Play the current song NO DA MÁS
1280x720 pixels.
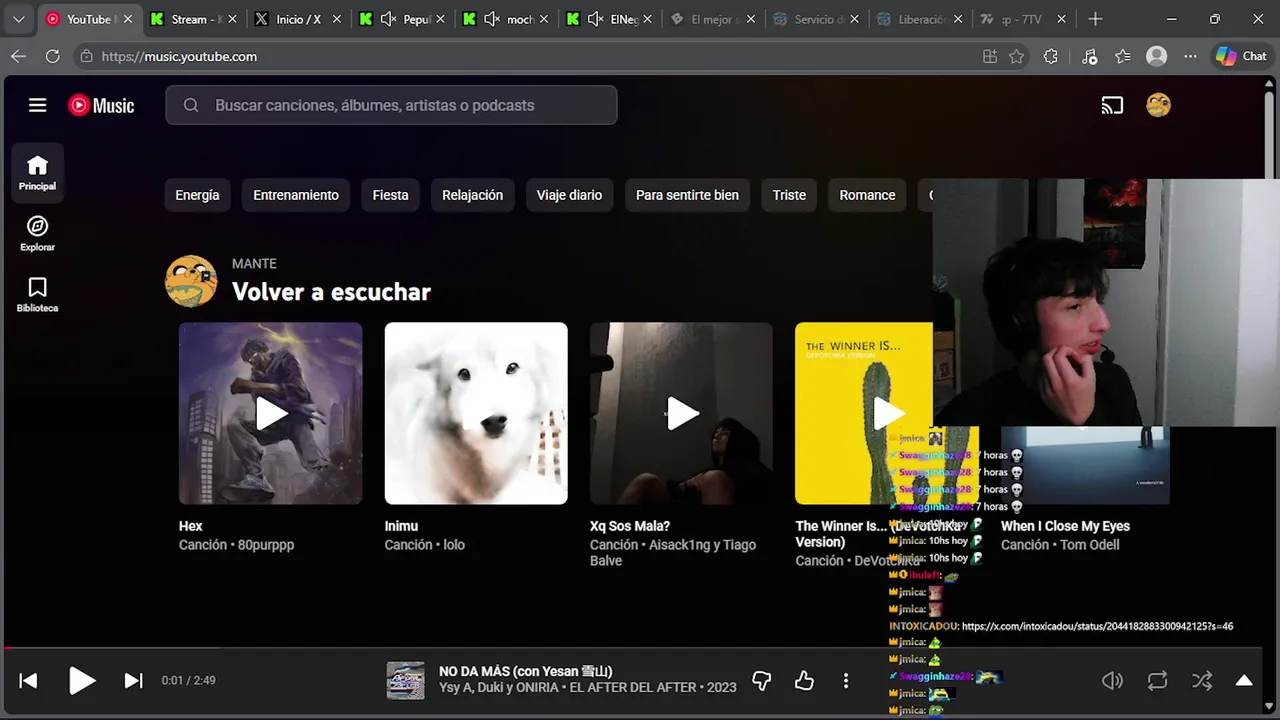tap(82, 681)
